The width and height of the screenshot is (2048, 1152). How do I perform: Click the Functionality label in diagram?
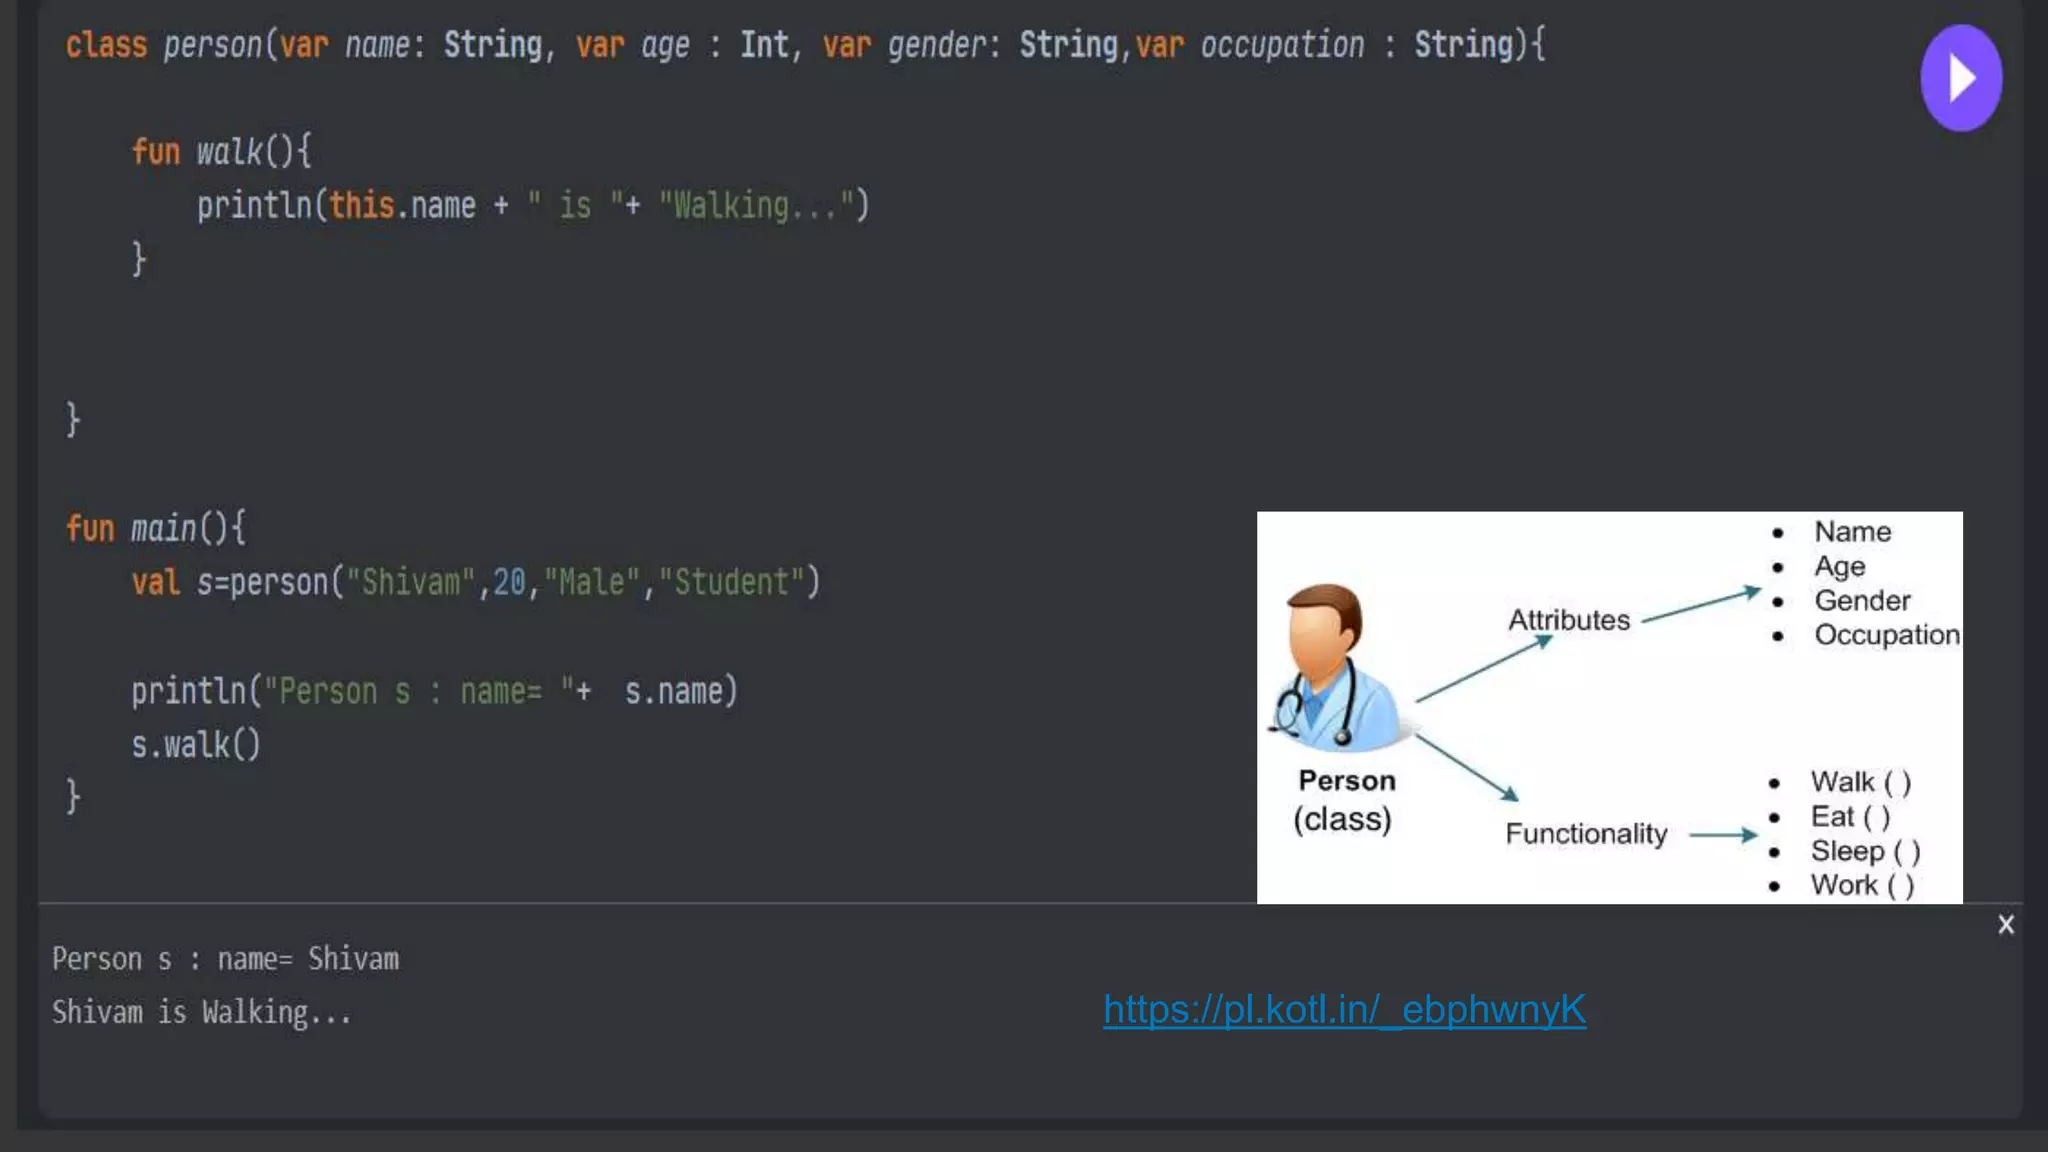1586,834
